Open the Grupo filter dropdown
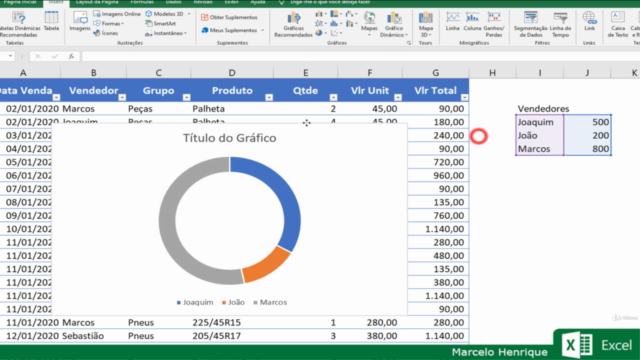Image resolution: width=640 pixels, height=360 pixels. pyautogui.click(x=187, y=97)
